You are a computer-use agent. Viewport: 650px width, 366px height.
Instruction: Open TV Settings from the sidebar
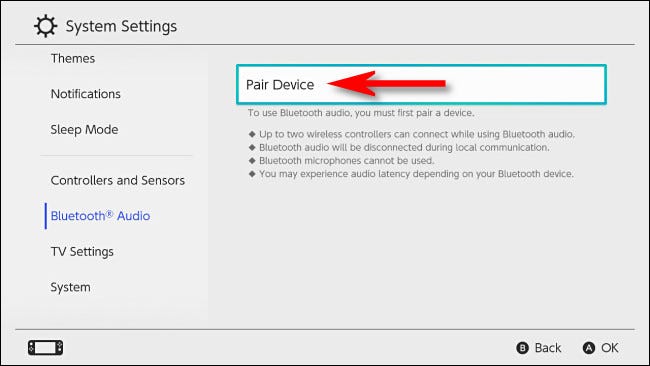coord(82,252)
